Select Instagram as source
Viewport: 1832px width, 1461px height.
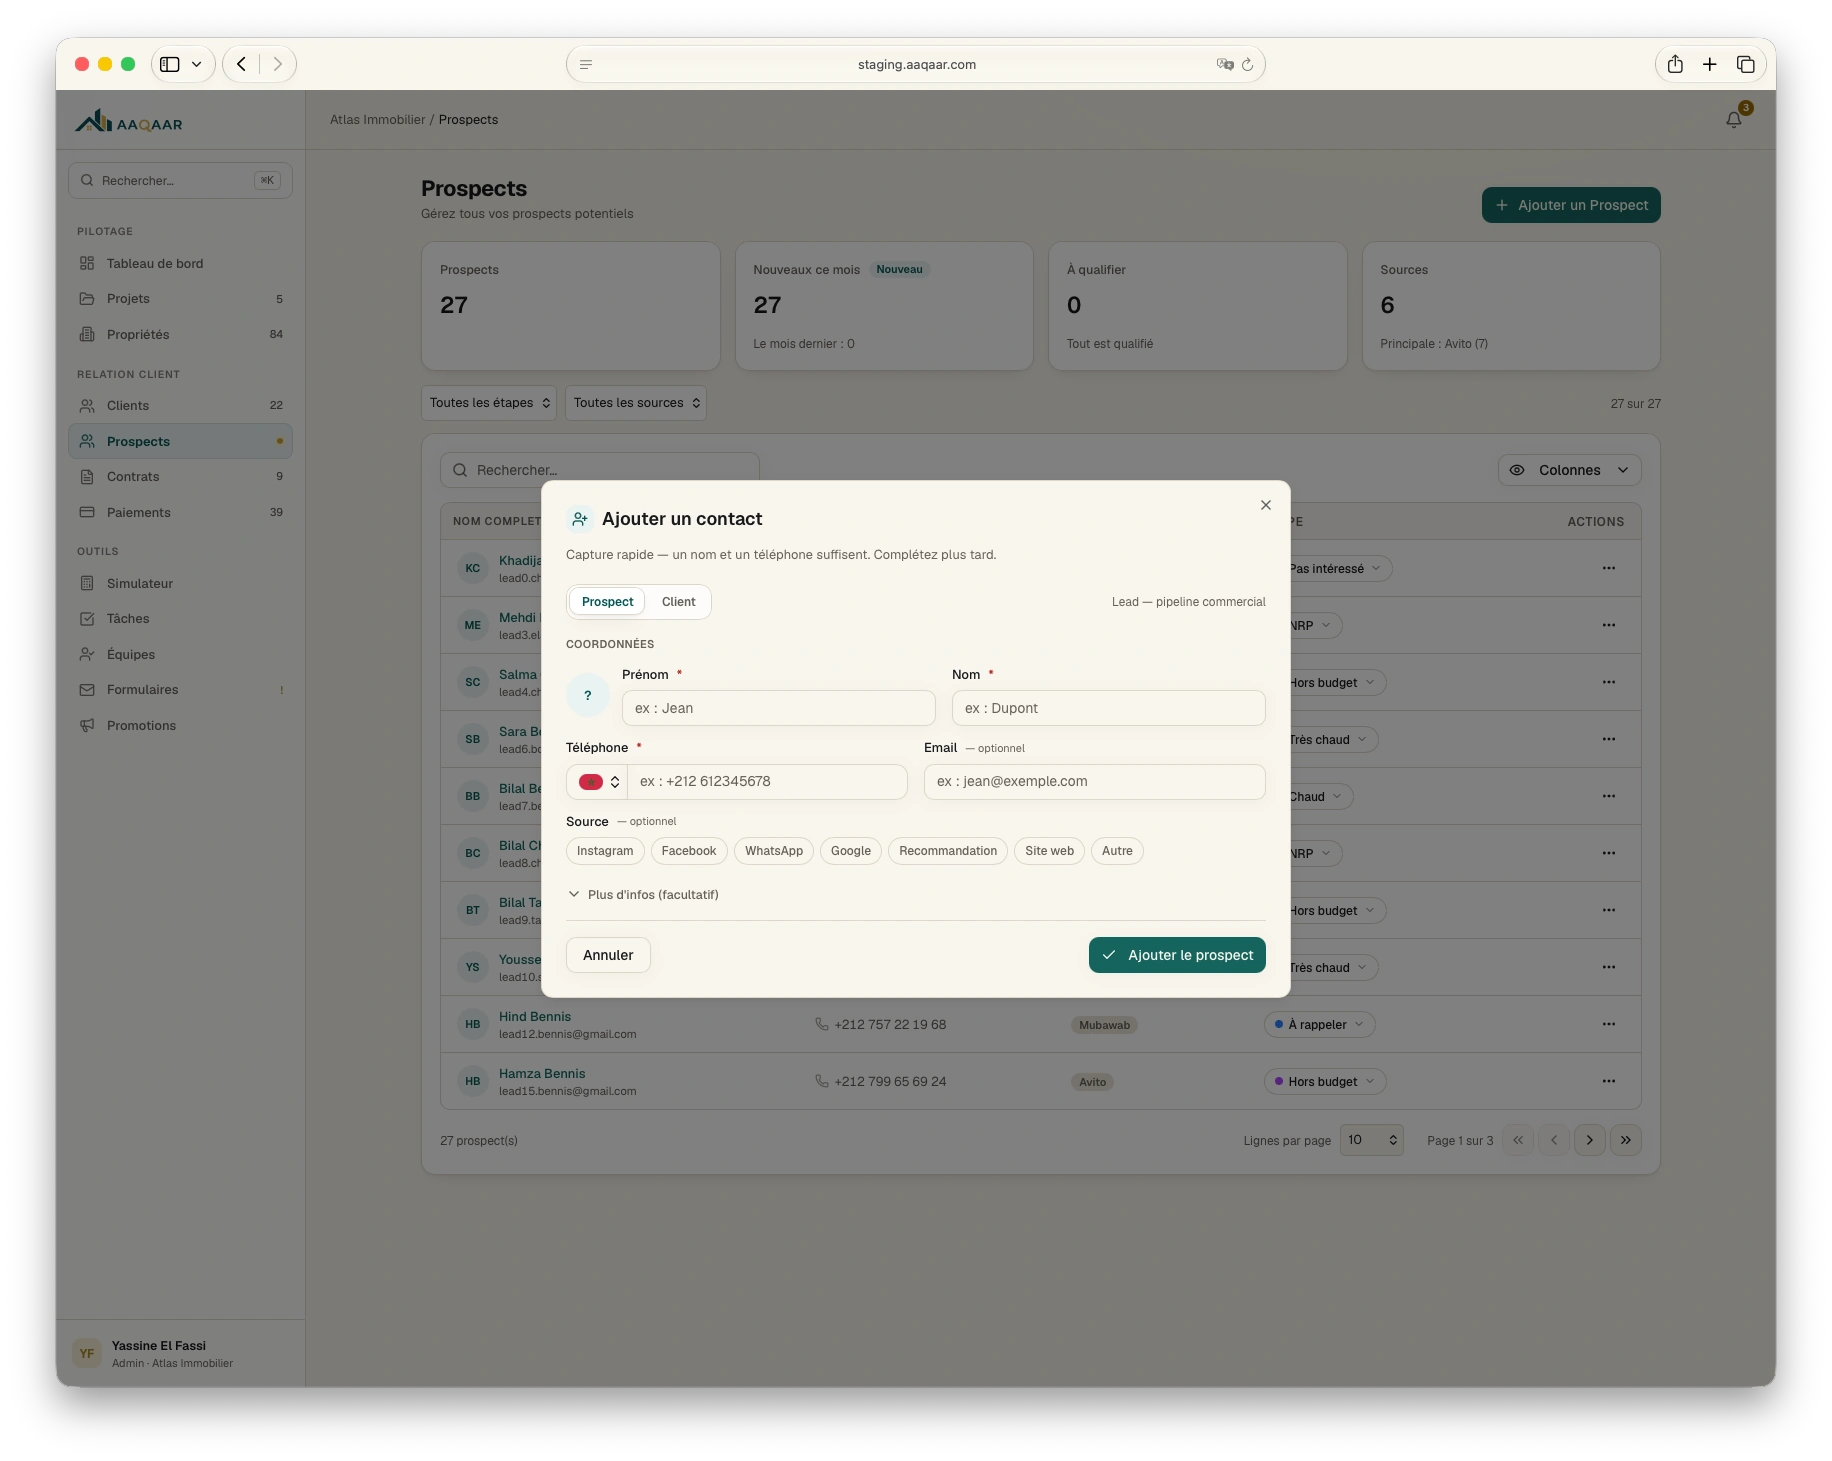pos(605,851)
